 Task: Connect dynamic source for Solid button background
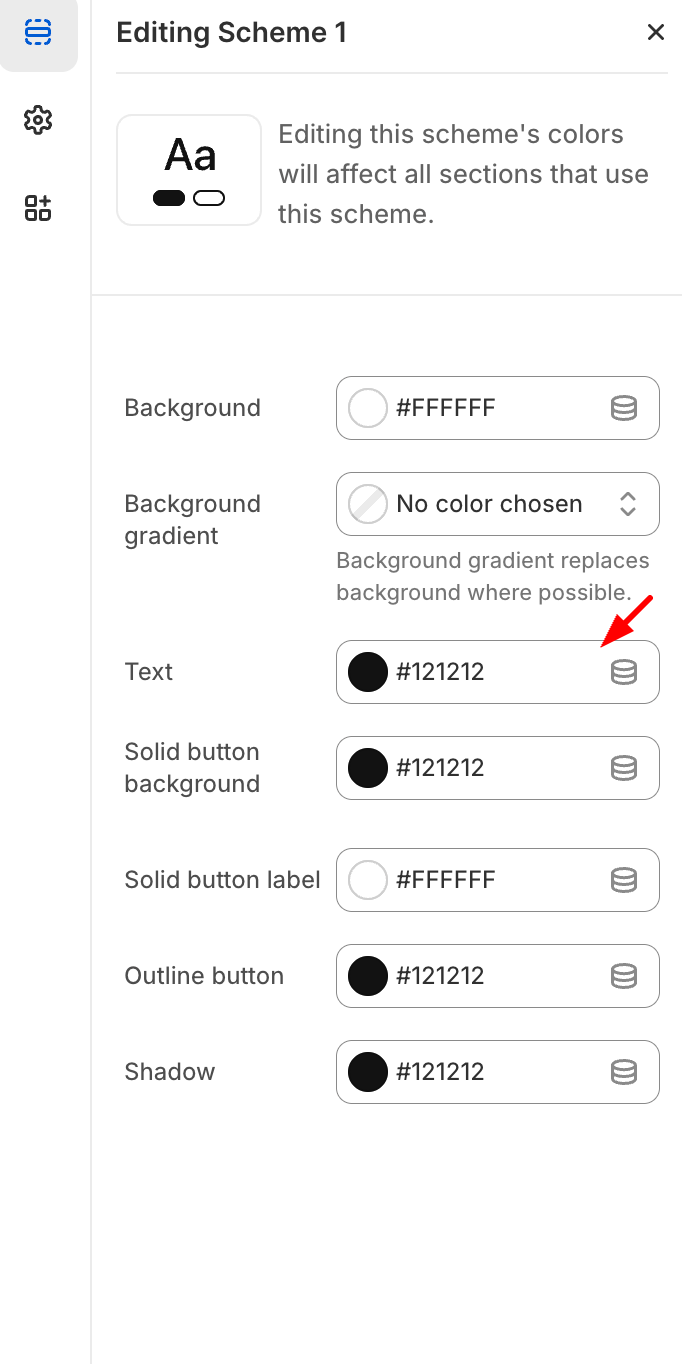tap(624, 768)
